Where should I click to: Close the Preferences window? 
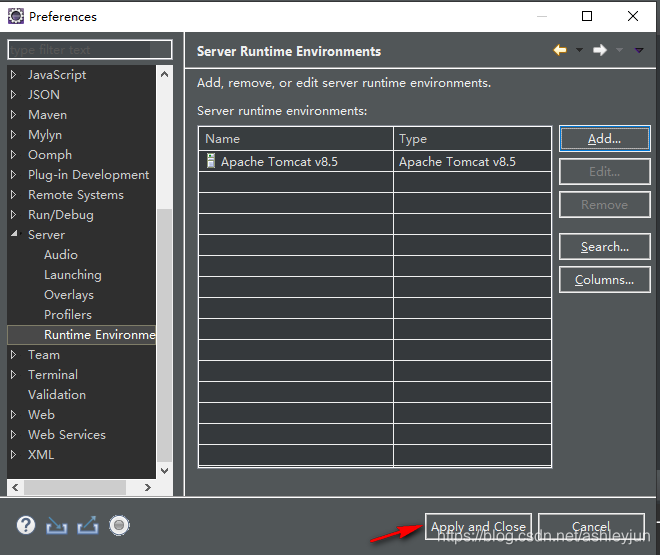pyautogui.click(x=633, y=16)
